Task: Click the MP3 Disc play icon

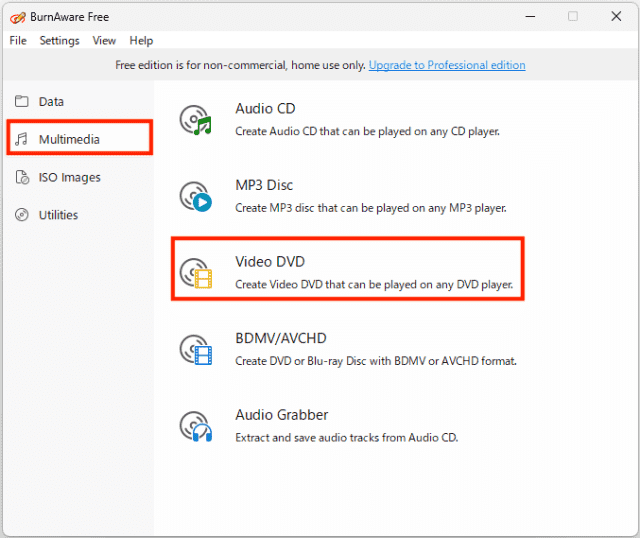Action: tap(196, 196)
